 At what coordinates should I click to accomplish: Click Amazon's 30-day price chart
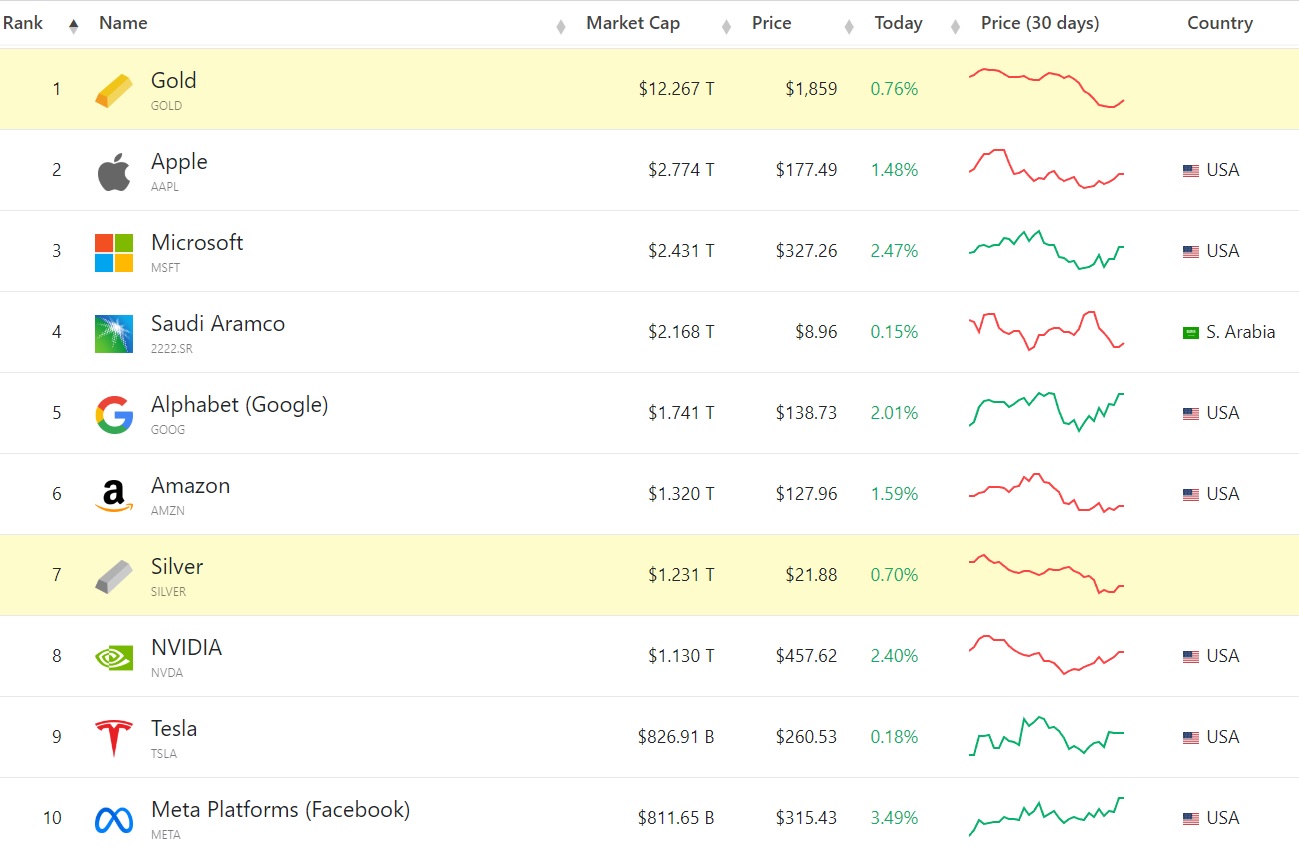[x=1047, y=493]
